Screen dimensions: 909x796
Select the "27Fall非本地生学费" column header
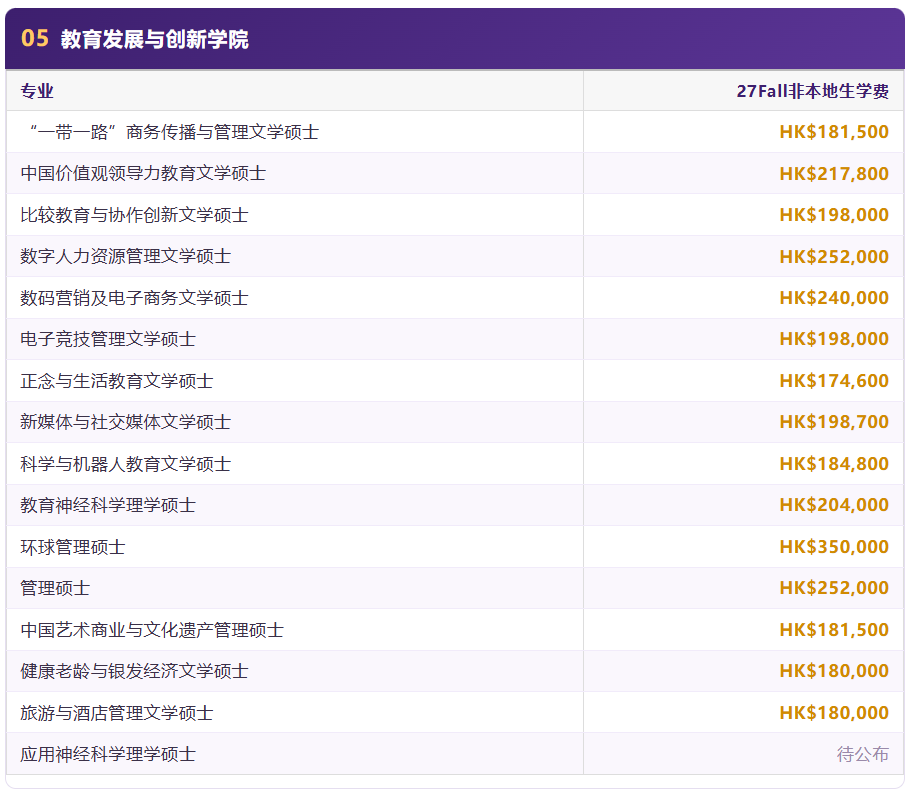pos(812,91)
